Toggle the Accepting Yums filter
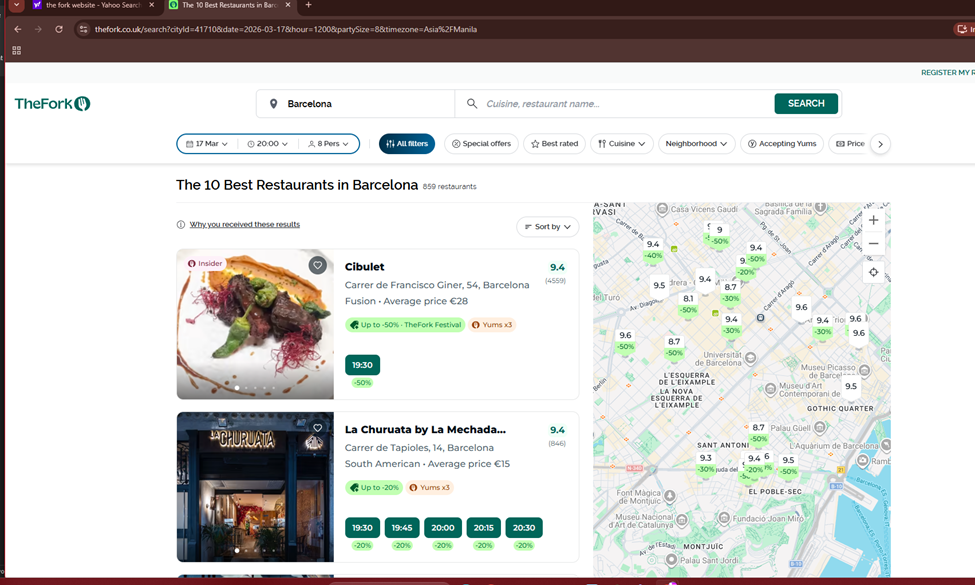The height and width of the screenshot is (585, 975). pos(782,144)
